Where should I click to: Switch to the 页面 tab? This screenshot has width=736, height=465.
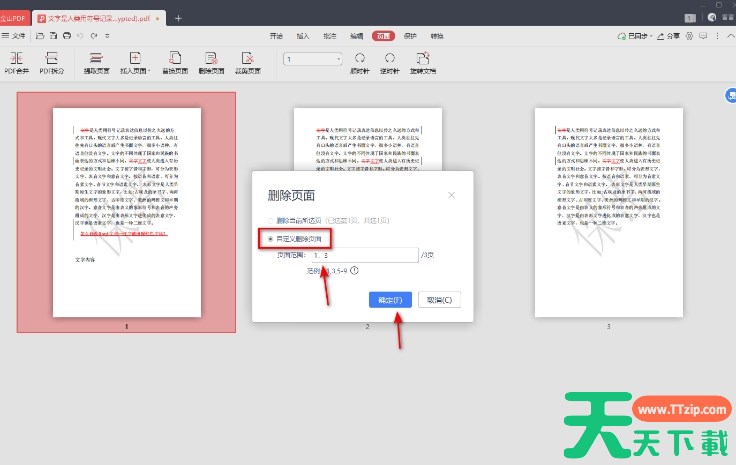pyautogui.click(x=383, y=36)
